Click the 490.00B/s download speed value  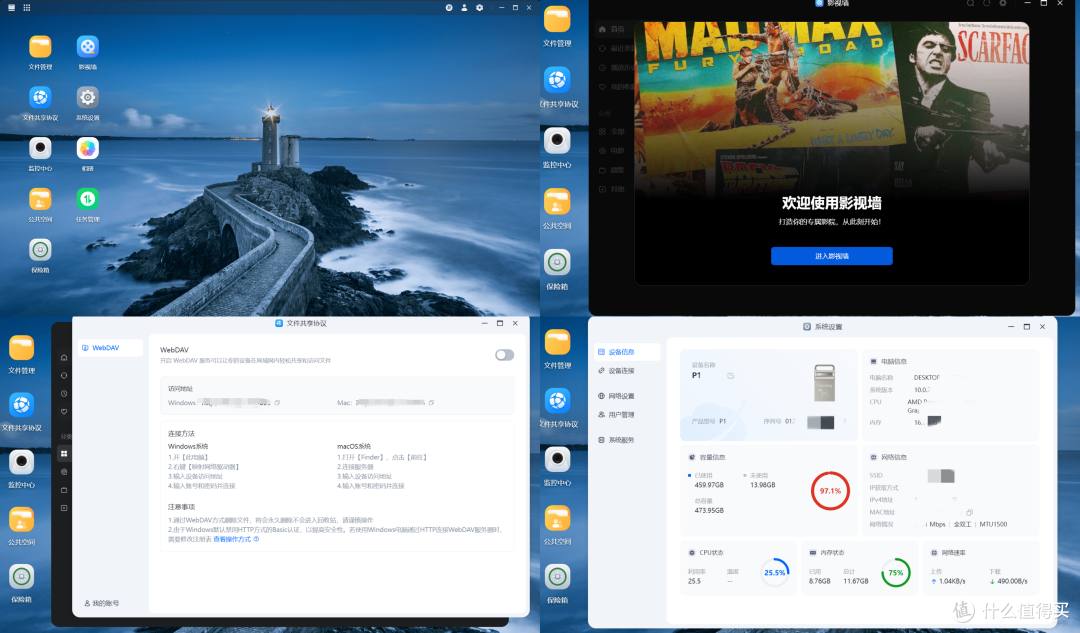1012,581
